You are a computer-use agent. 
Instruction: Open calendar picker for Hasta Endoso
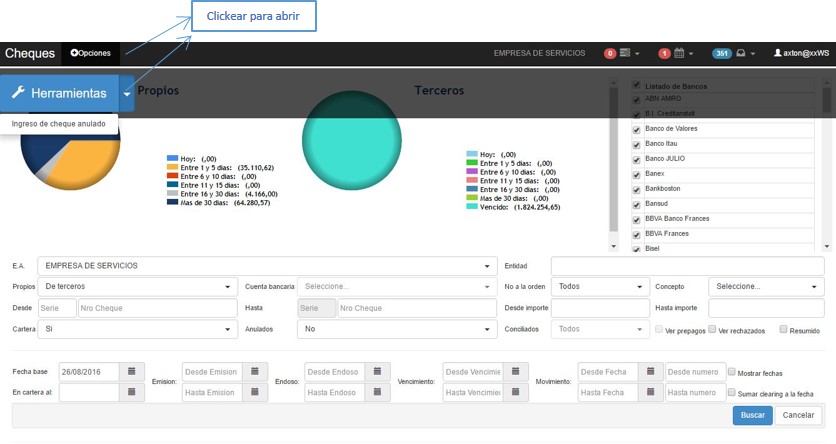point(376,392)
